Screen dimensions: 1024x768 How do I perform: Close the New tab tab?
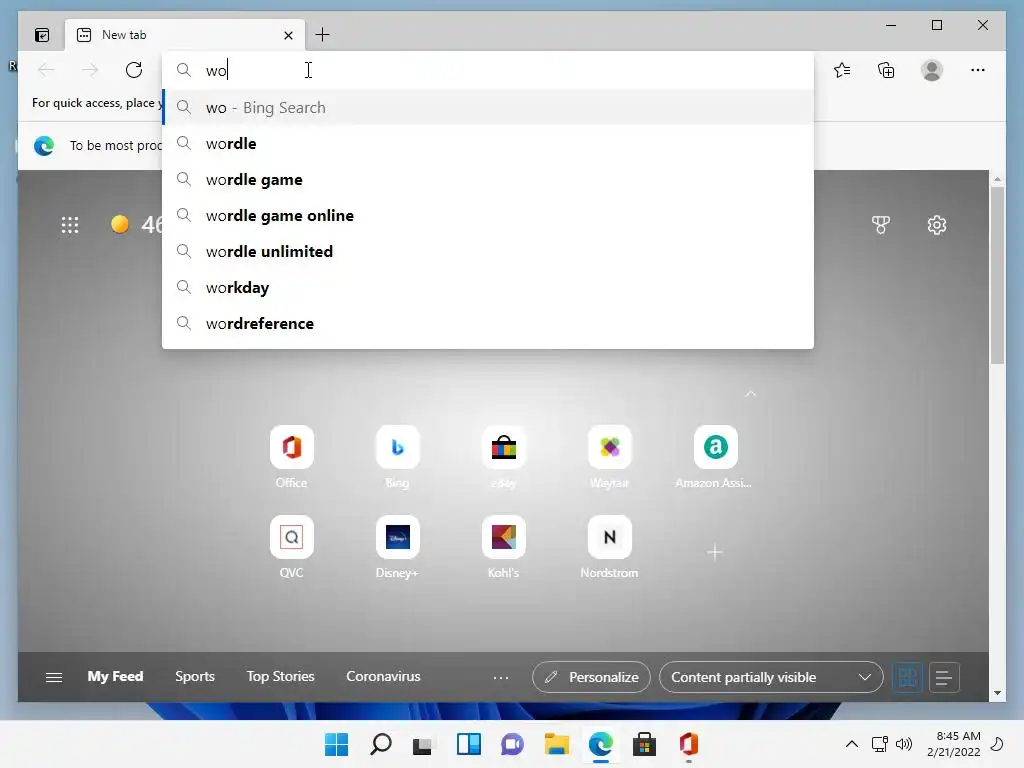(x=288, y=35)
